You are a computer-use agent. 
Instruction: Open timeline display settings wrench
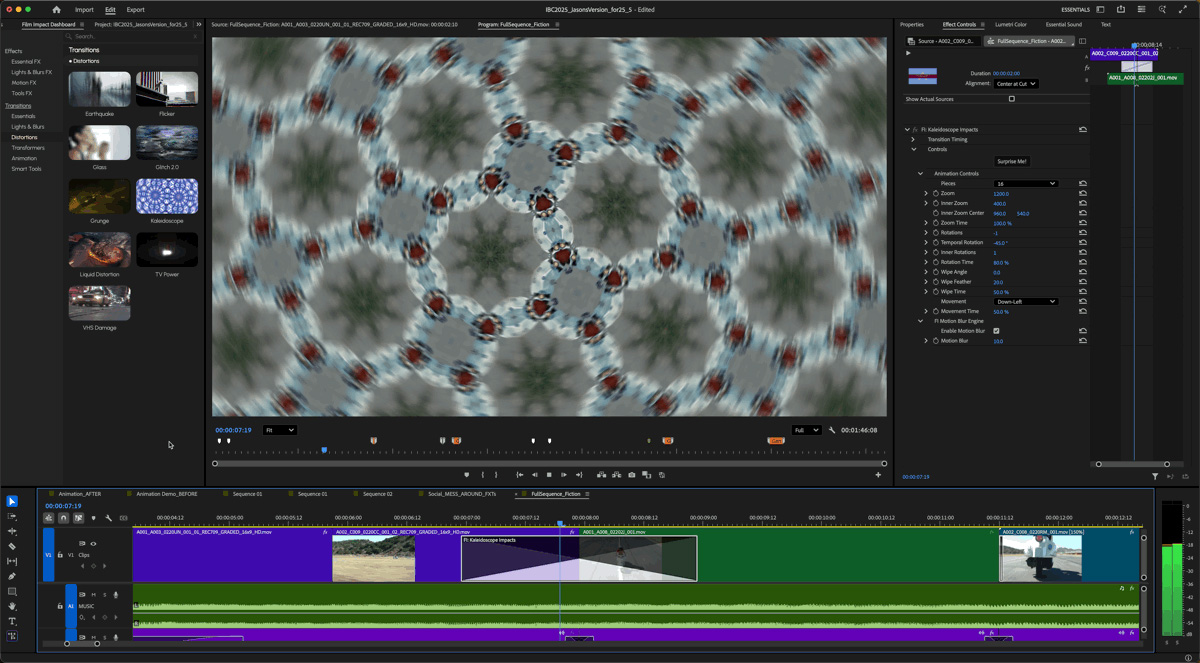(108, 518)
